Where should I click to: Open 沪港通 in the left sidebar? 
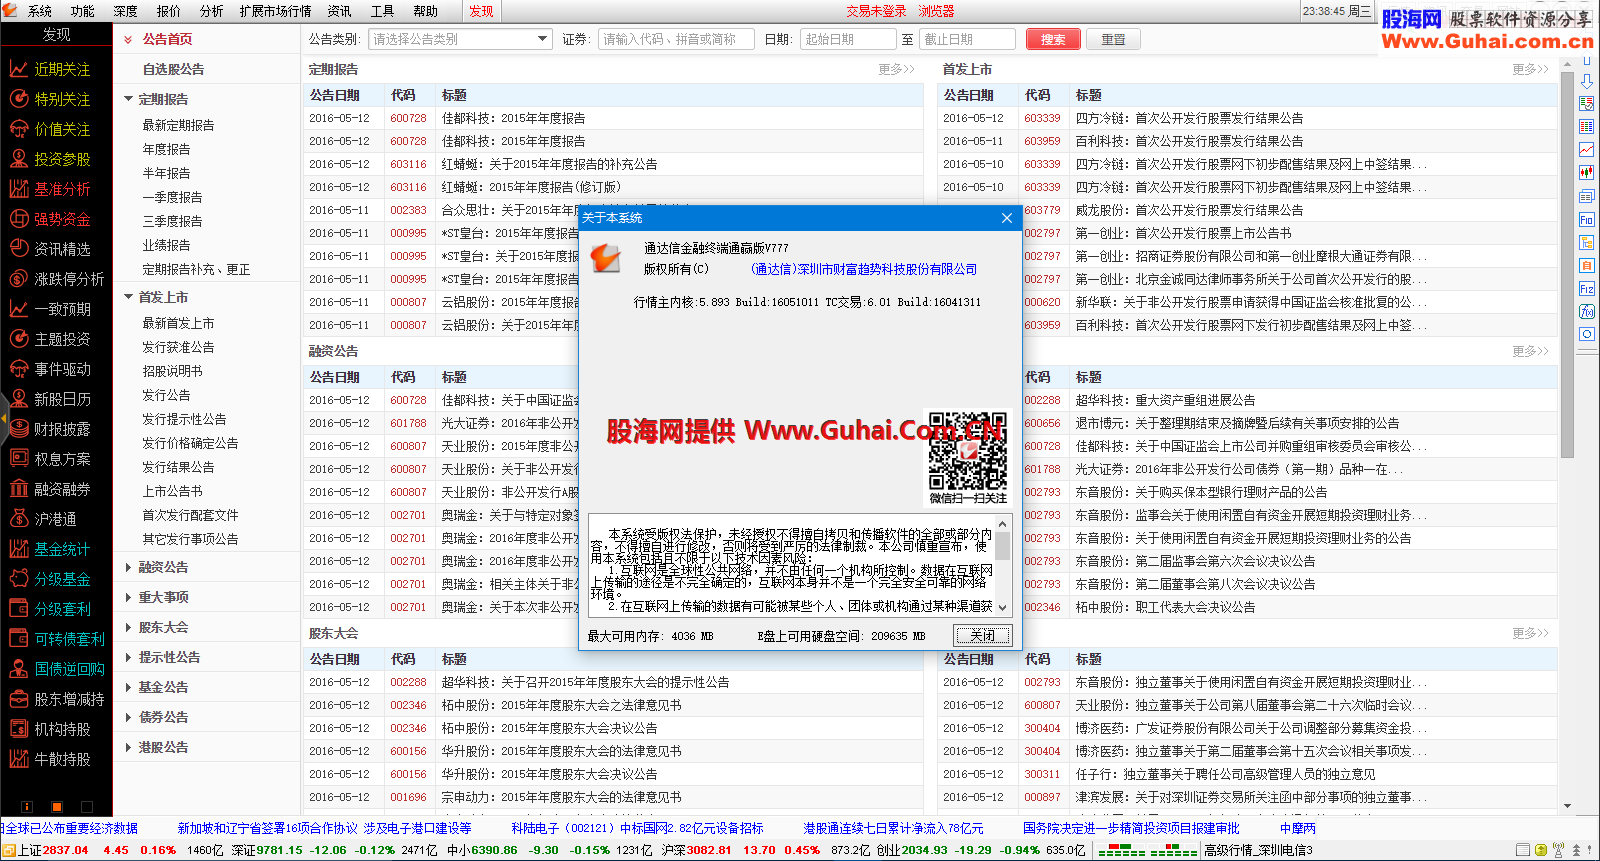point(56,519)
